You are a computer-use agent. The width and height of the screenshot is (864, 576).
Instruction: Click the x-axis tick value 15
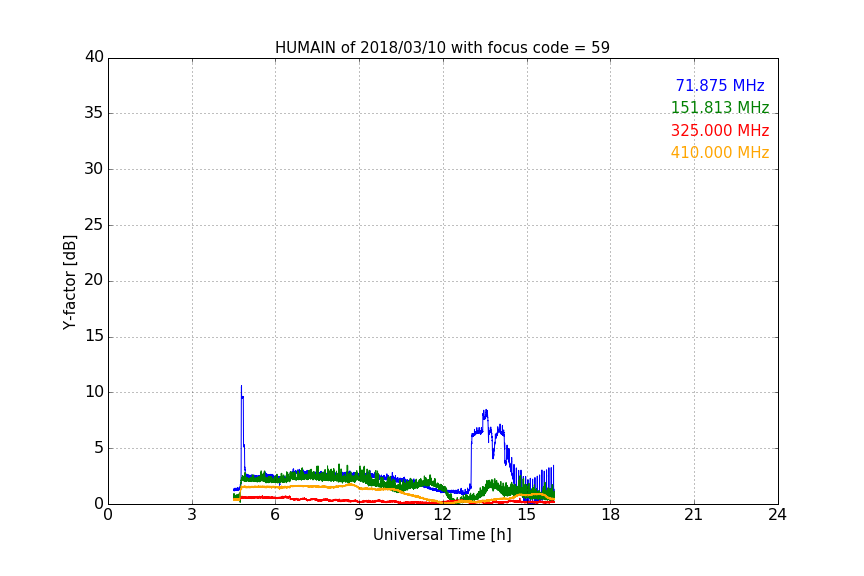526,515
